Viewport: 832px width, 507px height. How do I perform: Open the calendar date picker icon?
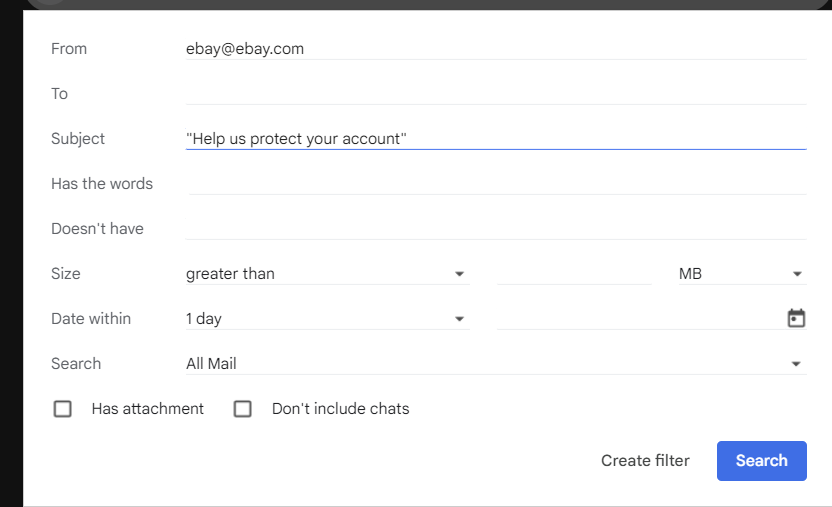pos(796,319)
